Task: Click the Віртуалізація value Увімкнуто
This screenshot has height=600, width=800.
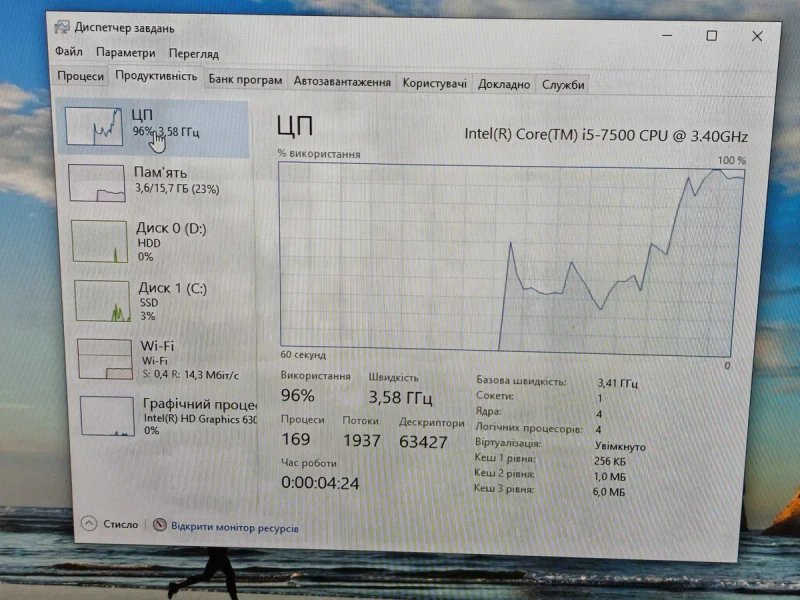Action: point(620,446)
